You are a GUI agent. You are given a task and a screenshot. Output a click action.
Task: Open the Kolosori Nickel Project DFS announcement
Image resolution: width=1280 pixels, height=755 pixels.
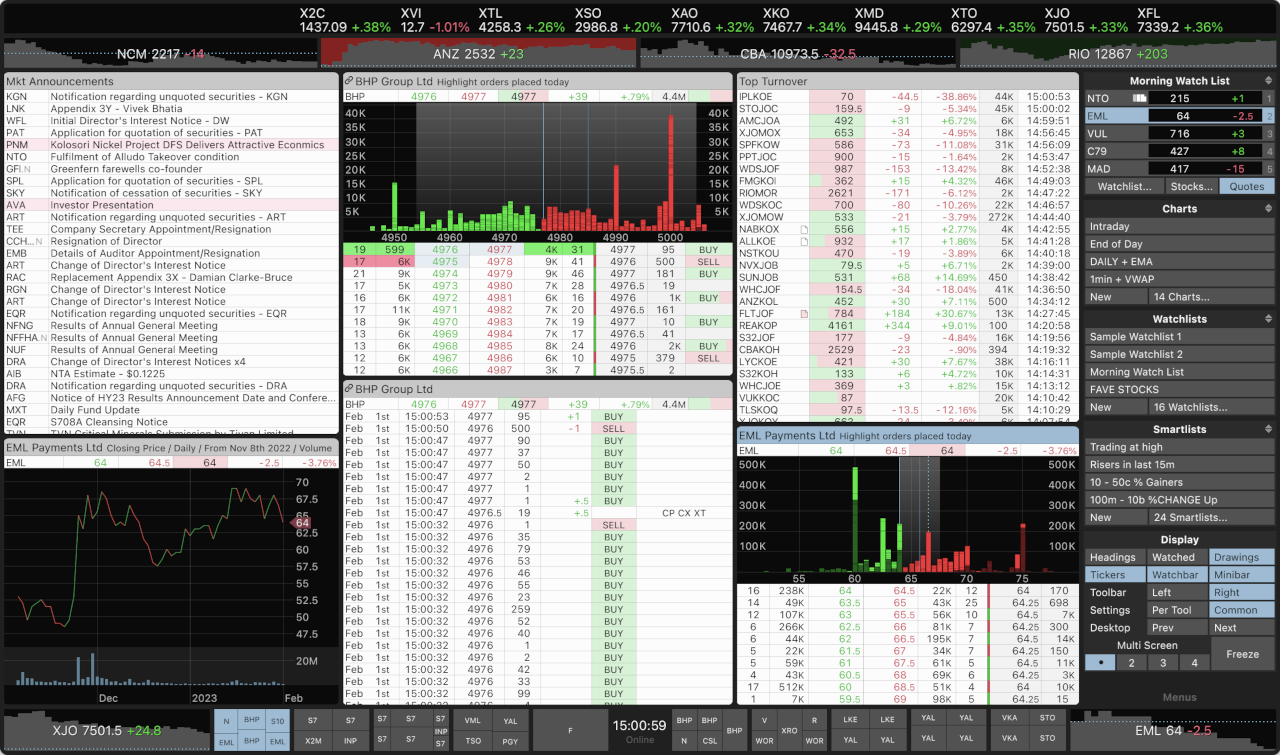(x=188, y=145)
